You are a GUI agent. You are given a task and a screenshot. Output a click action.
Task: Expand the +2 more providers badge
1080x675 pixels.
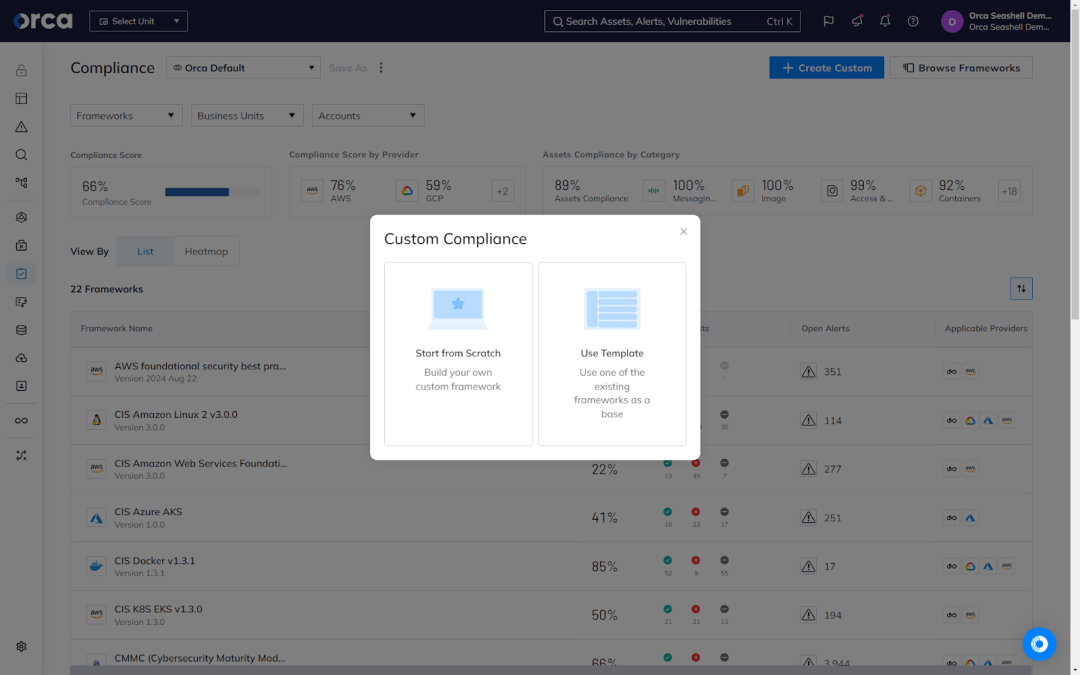point(502,191)
